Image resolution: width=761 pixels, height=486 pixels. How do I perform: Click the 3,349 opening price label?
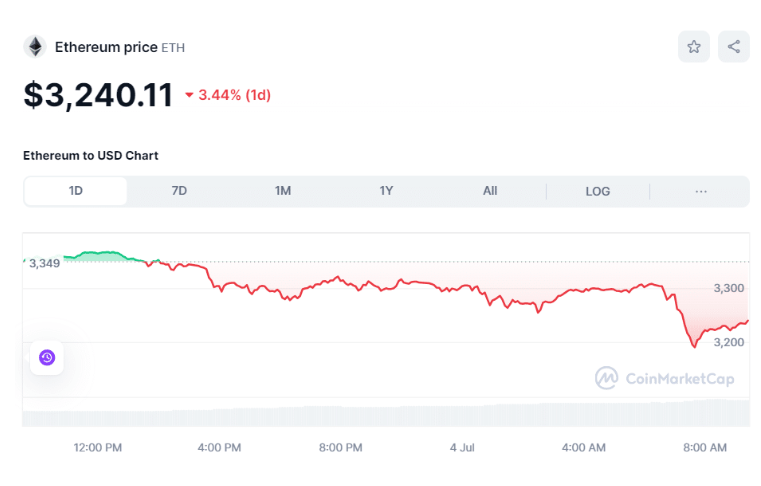tap(44, 263)
